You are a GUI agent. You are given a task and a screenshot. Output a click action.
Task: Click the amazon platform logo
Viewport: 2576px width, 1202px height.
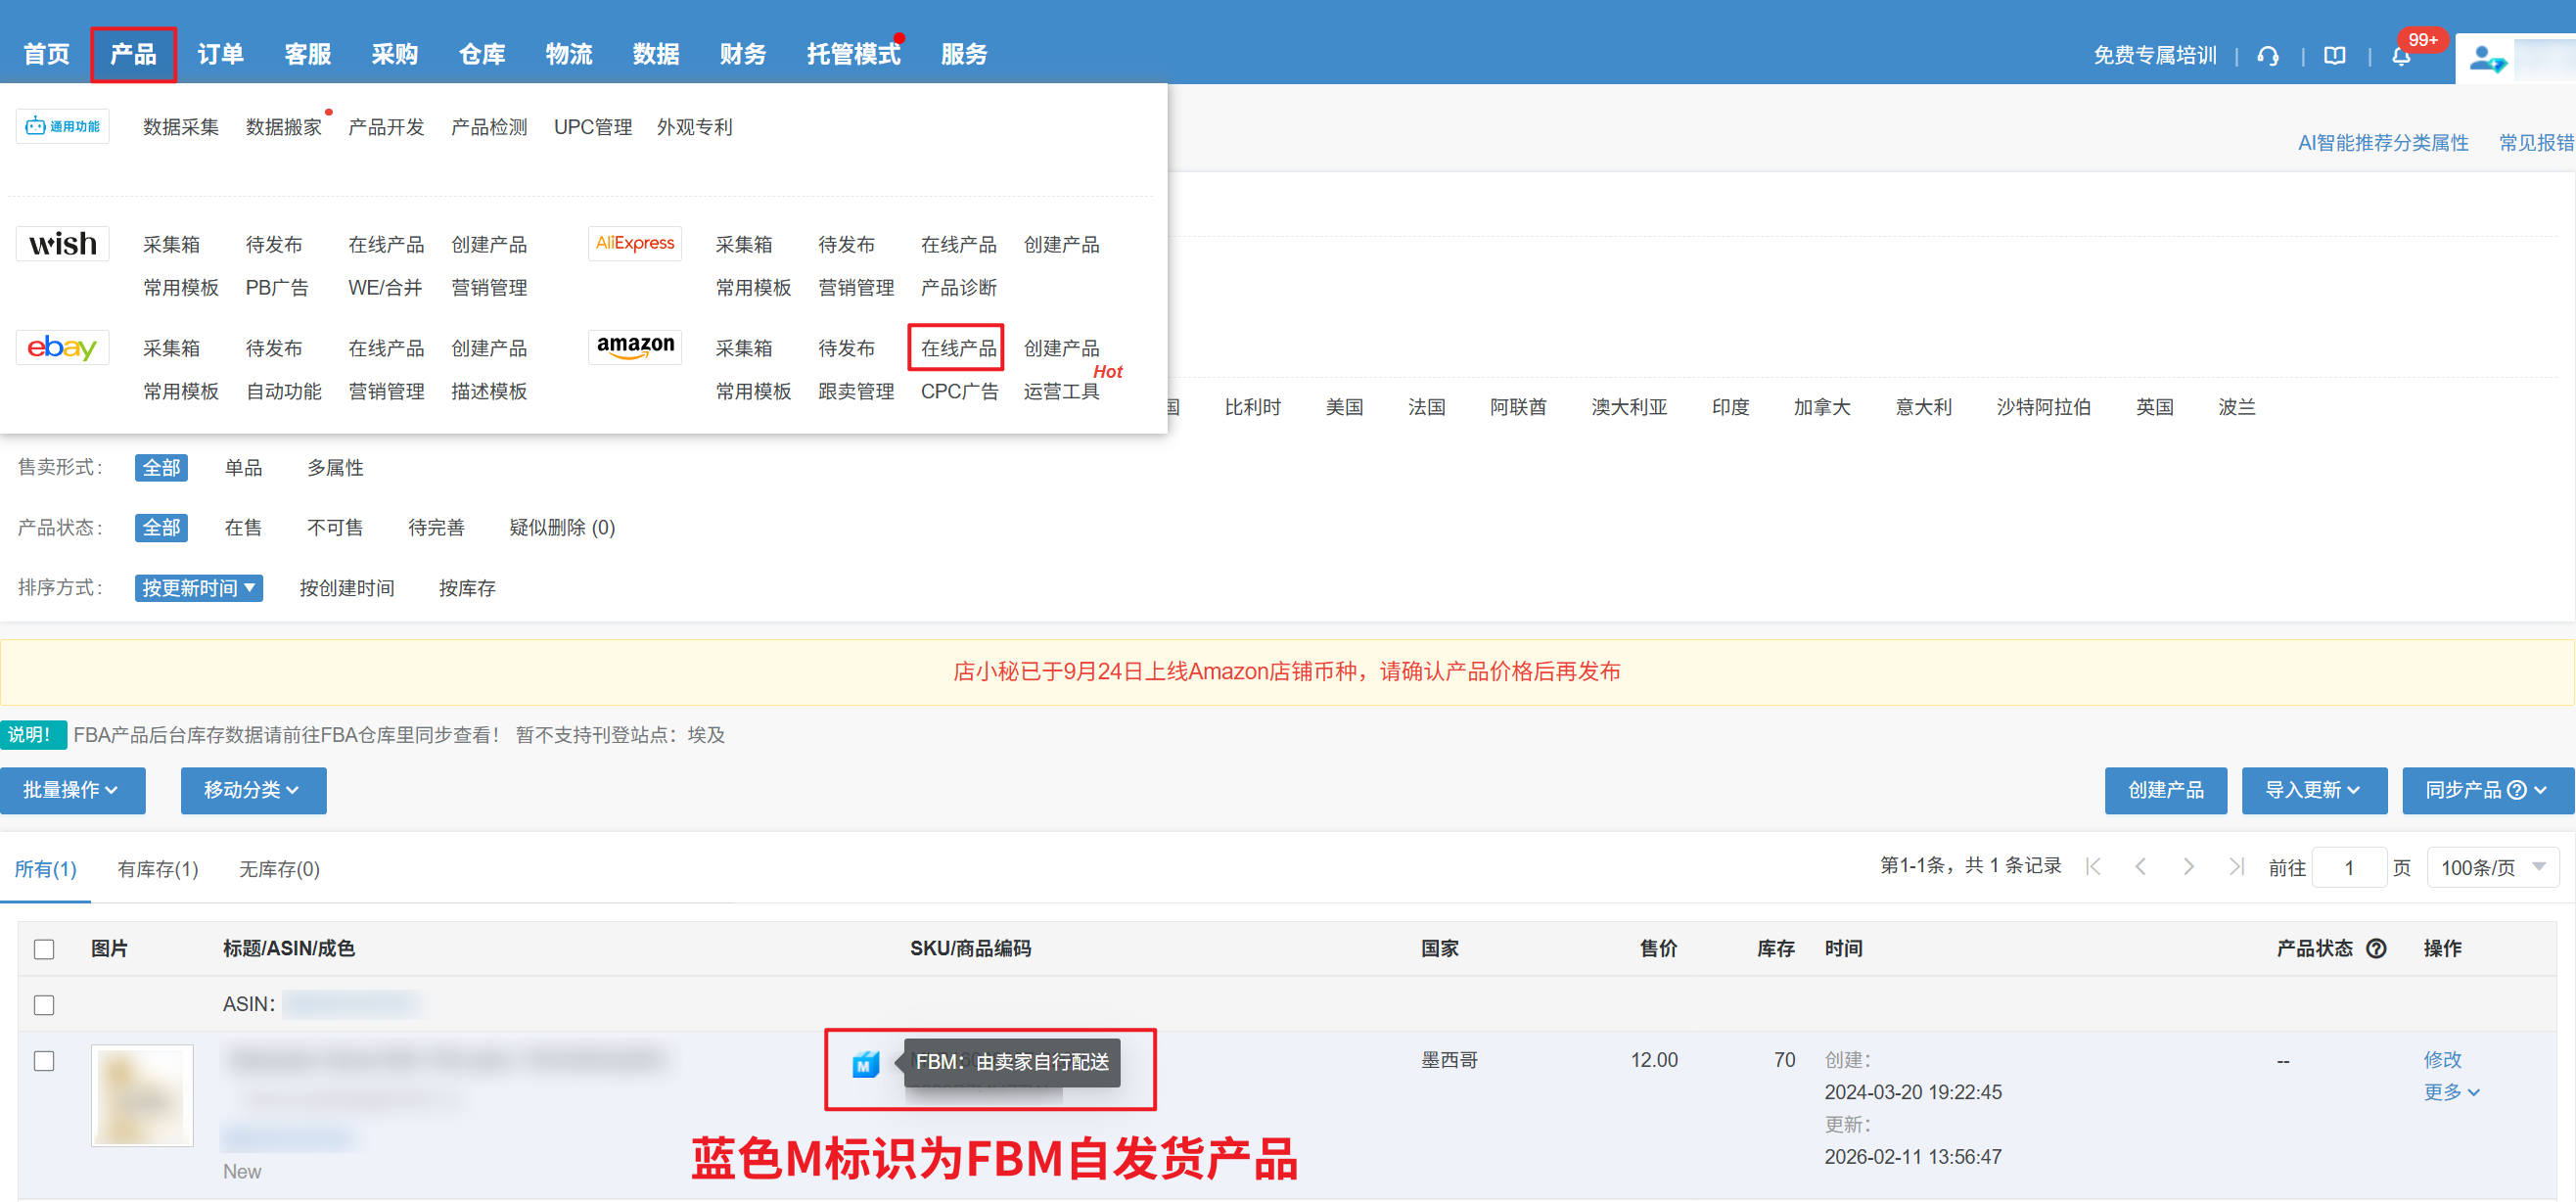click(x=635, y=347)
